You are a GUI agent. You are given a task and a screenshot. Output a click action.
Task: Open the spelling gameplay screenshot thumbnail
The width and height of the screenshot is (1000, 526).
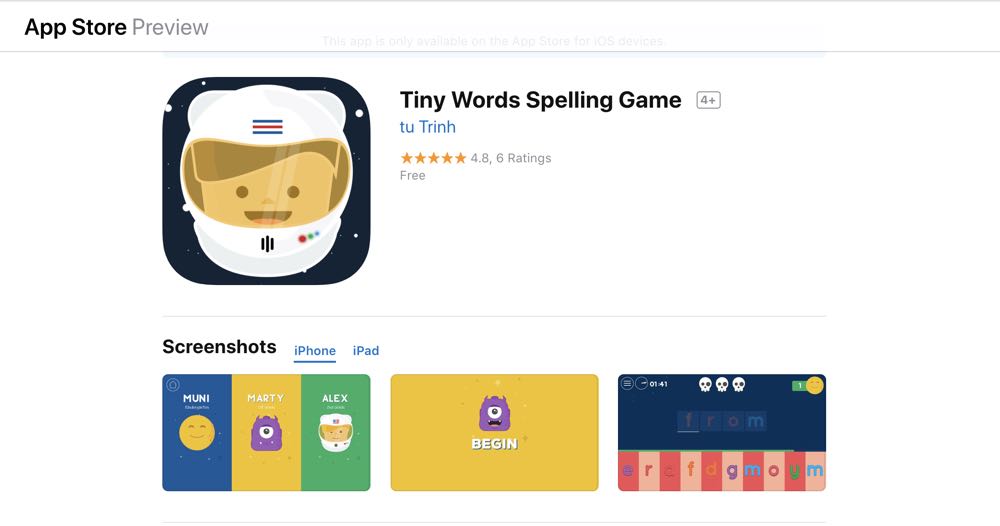(722, 432)
